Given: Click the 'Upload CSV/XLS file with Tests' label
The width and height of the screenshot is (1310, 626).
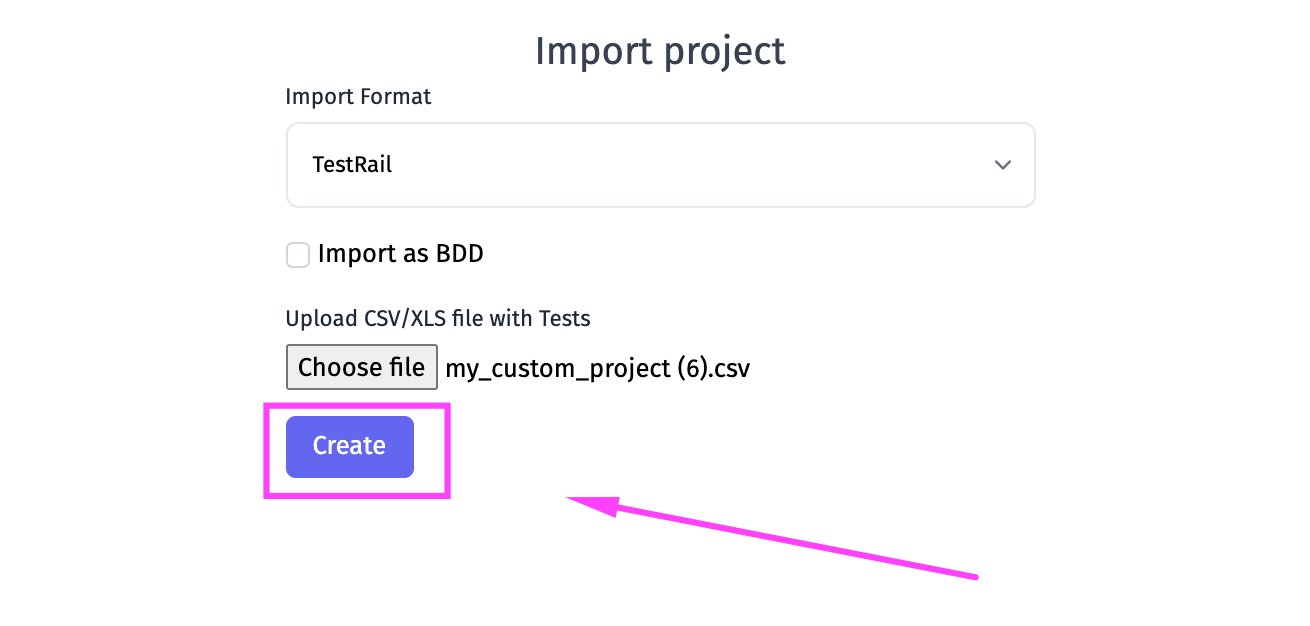Looking at the screenshot, I should (438, 319).
